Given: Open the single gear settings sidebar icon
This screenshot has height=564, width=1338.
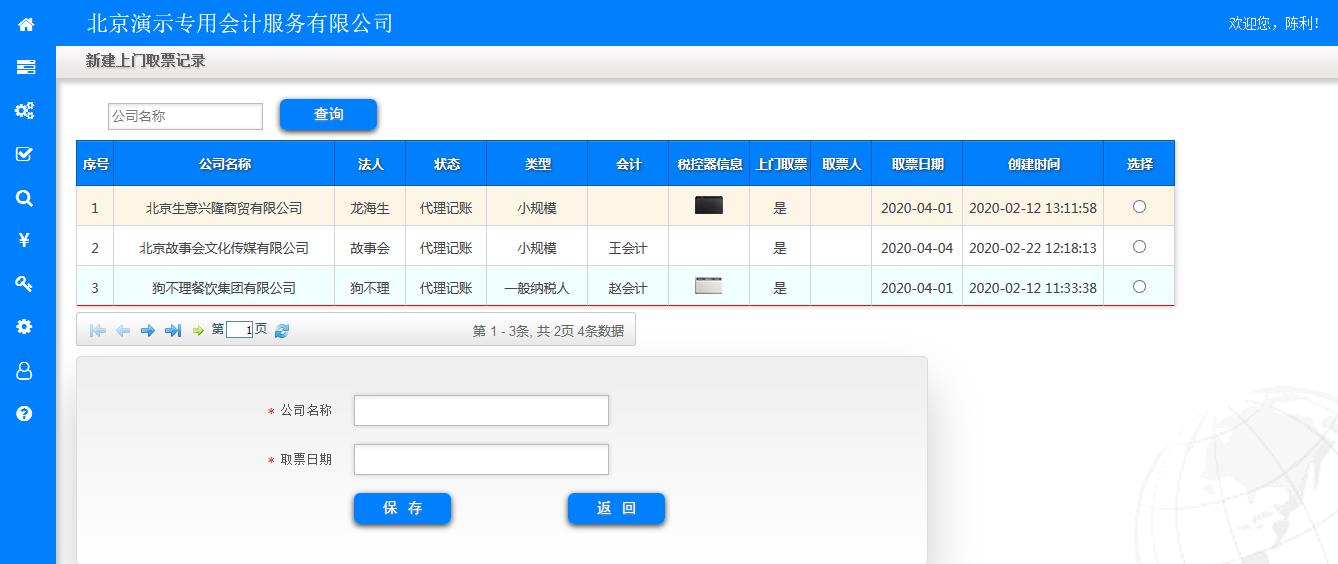Looking at the screenshot, I should [25, 327].
